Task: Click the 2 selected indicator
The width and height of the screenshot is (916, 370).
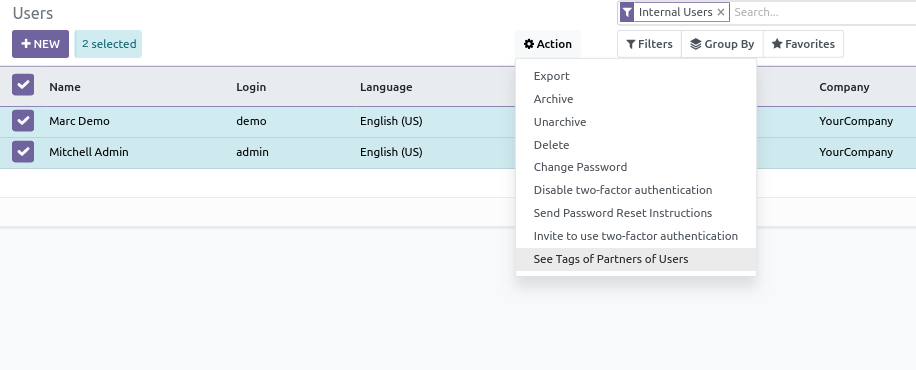Action: point(109,44)
